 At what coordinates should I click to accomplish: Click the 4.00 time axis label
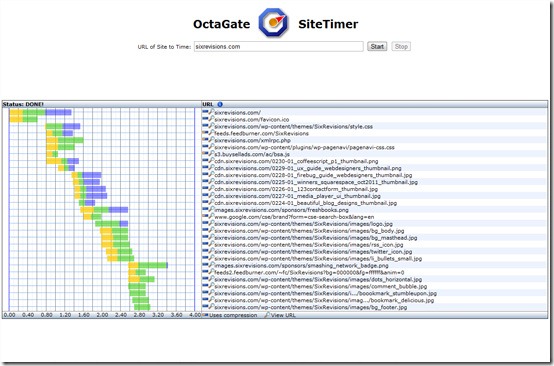click(195, 315)
